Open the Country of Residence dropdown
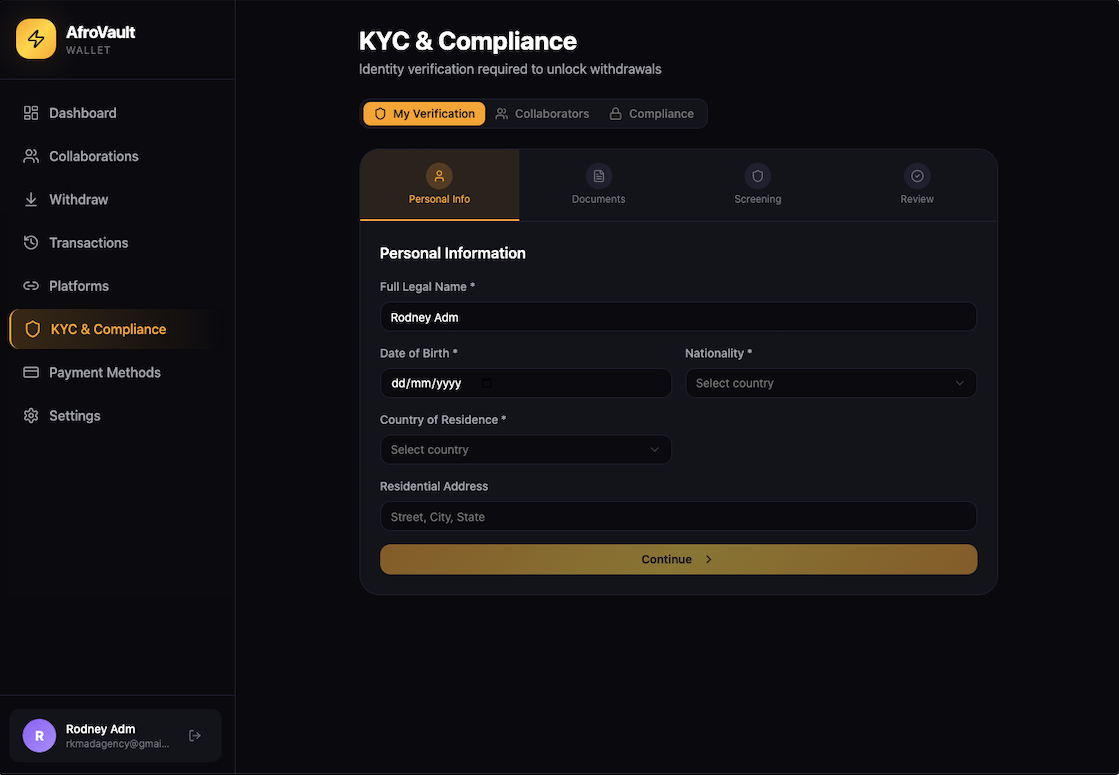The width and height of the screenshot is (1119, 775). coord(525,450)
